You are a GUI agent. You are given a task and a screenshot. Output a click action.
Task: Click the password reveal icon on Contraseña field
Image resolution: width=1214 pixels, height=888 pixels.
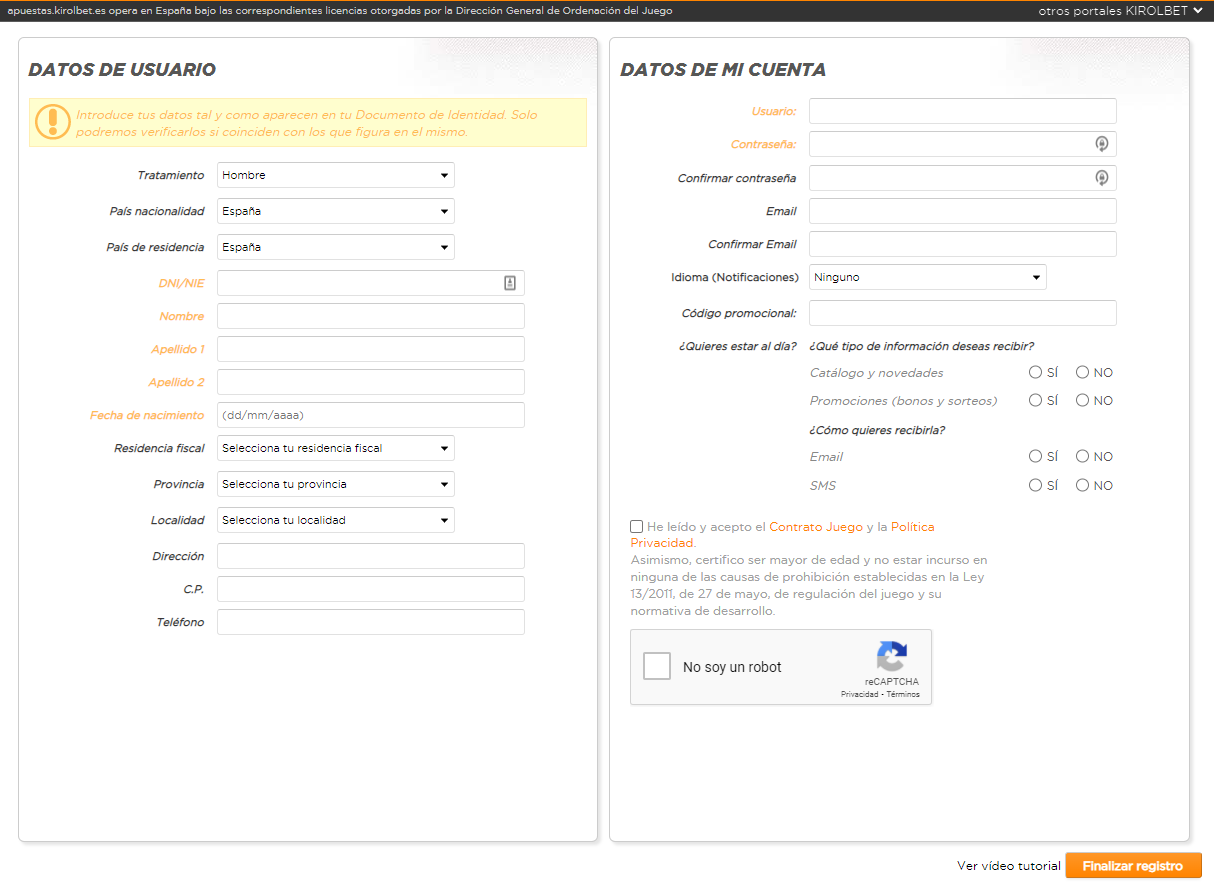(x=1101, y=144)
